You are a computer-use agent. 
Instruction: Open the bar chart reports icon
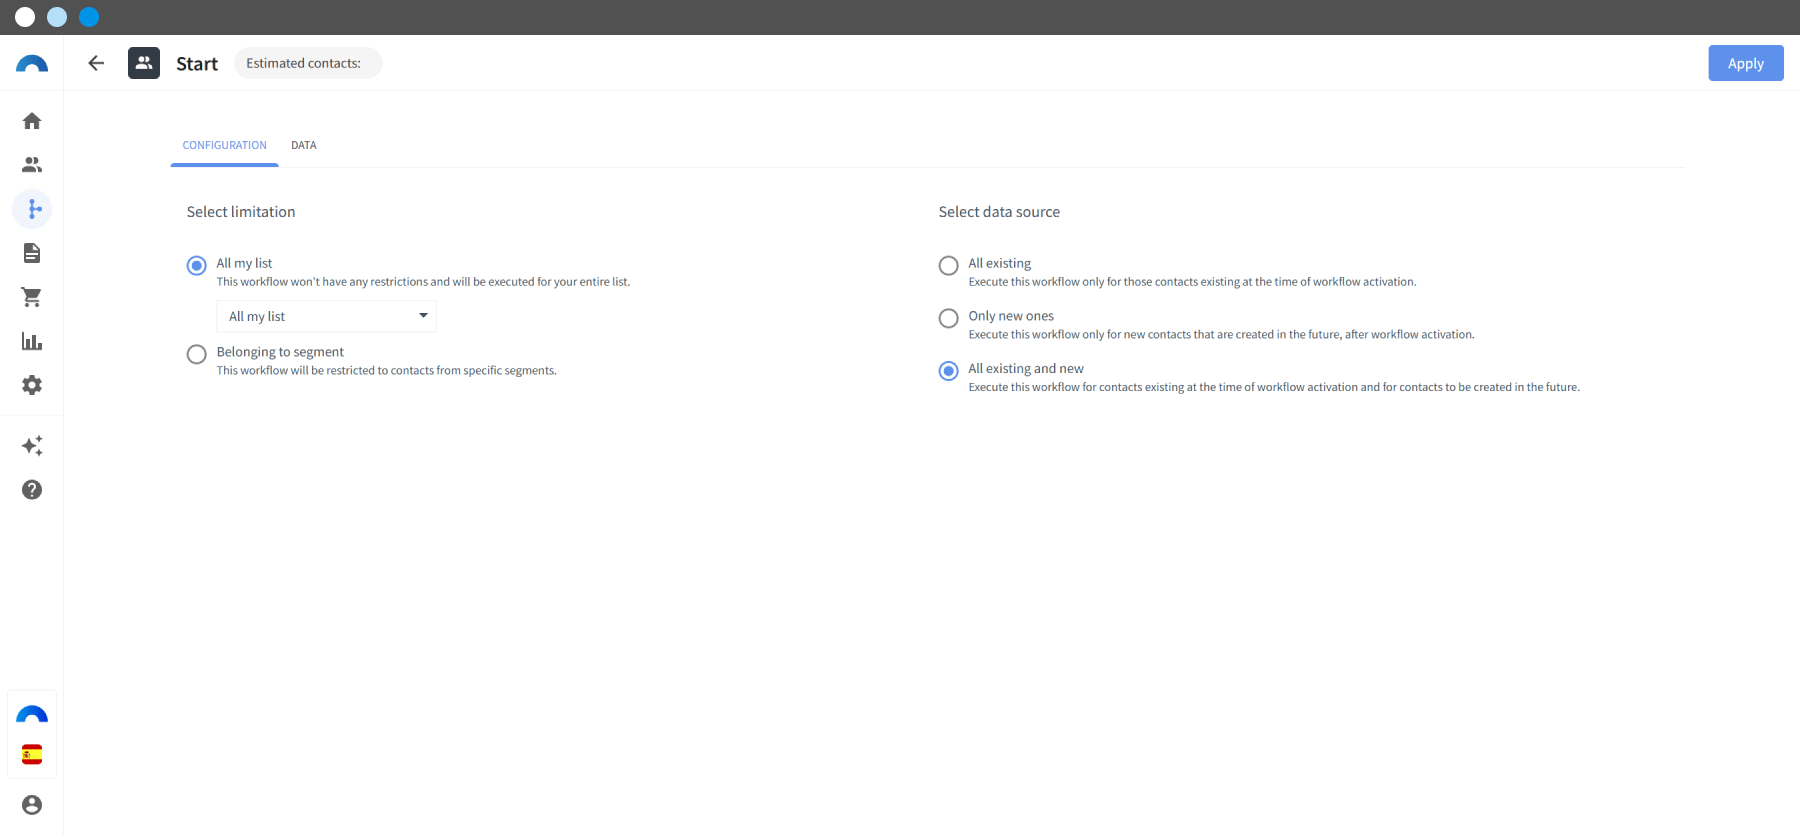pos(32,341)
